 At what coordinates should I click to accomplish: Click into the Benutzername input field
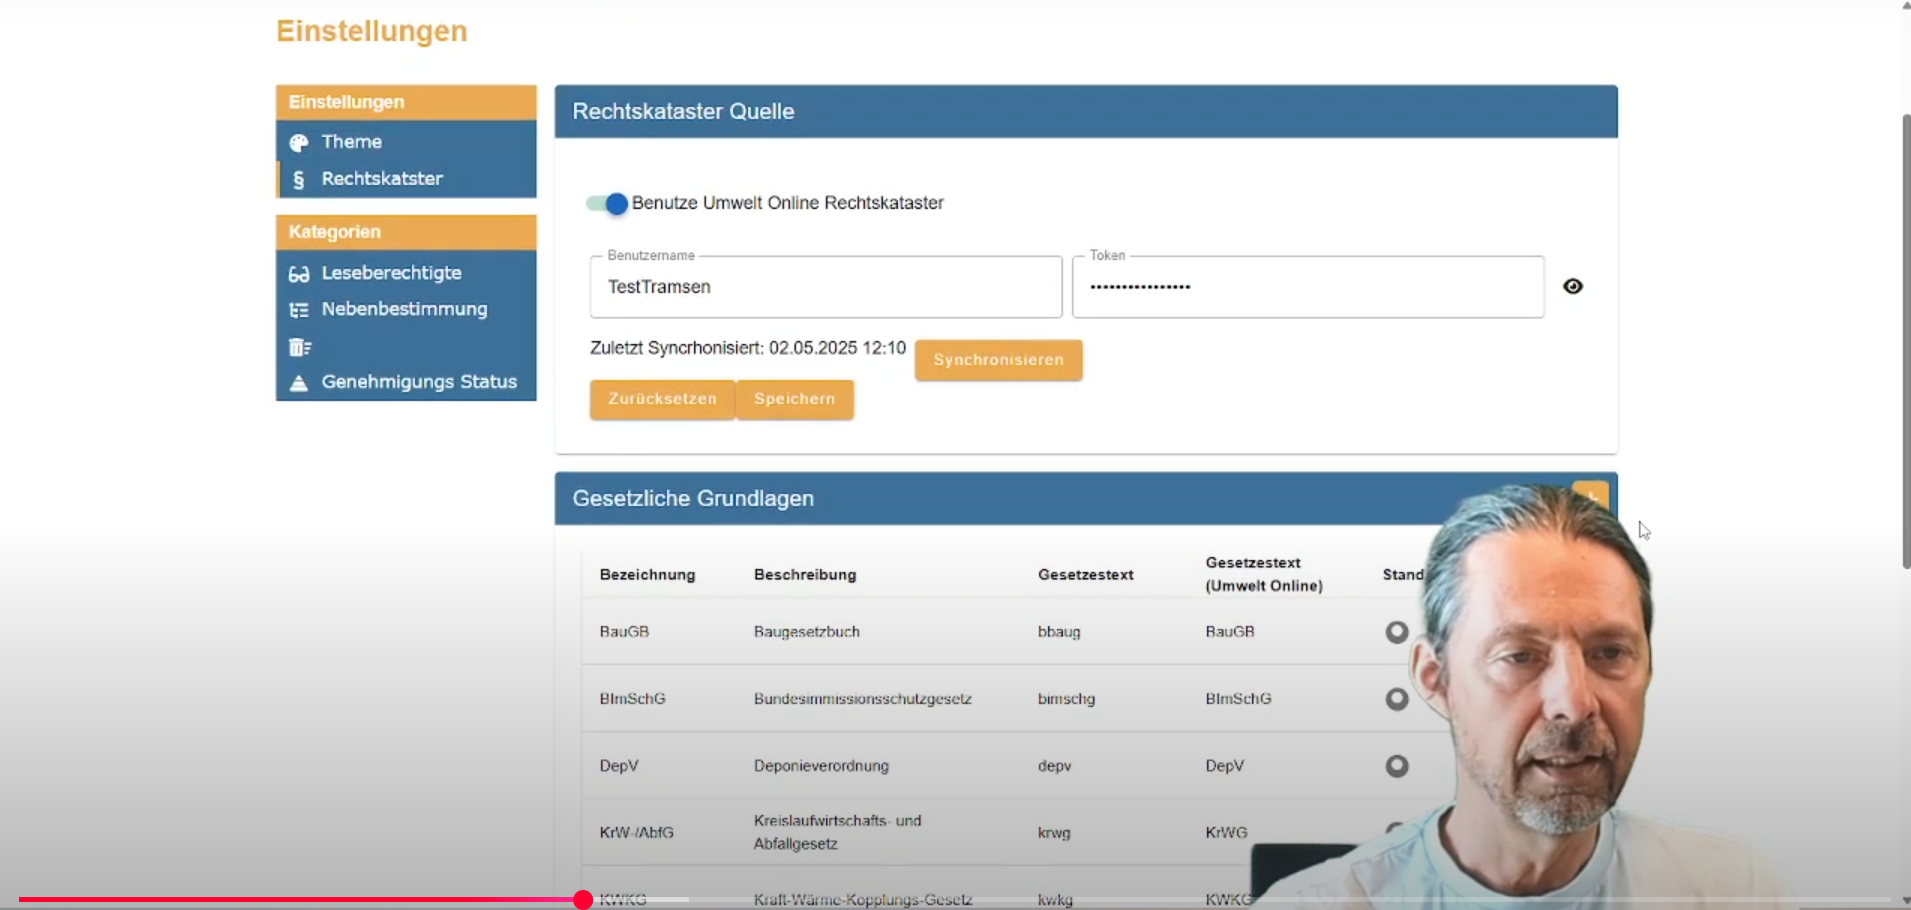pyautogui.click(x=825, y=288)
